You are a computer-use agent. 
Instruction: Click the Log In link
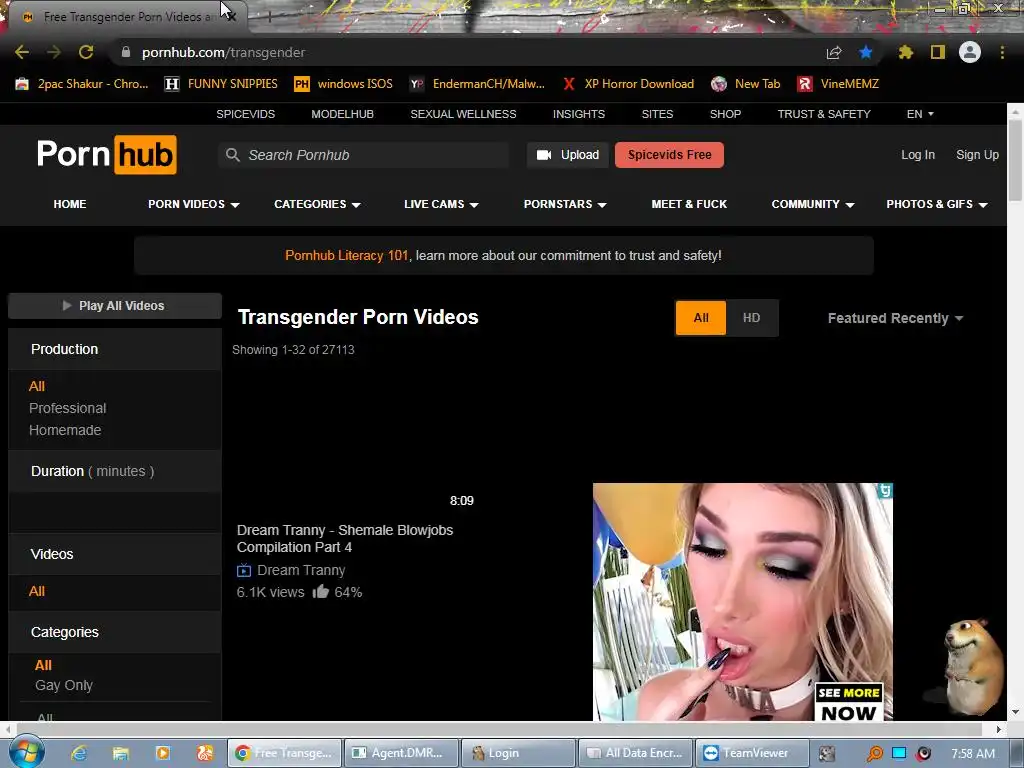click(x=918, y=155)
